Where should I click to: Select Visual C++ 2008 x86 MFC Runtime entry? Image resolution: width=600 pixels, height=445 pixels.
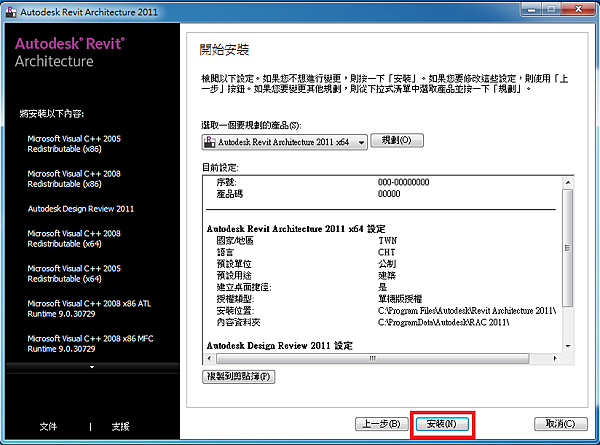(x=90, y=344)
